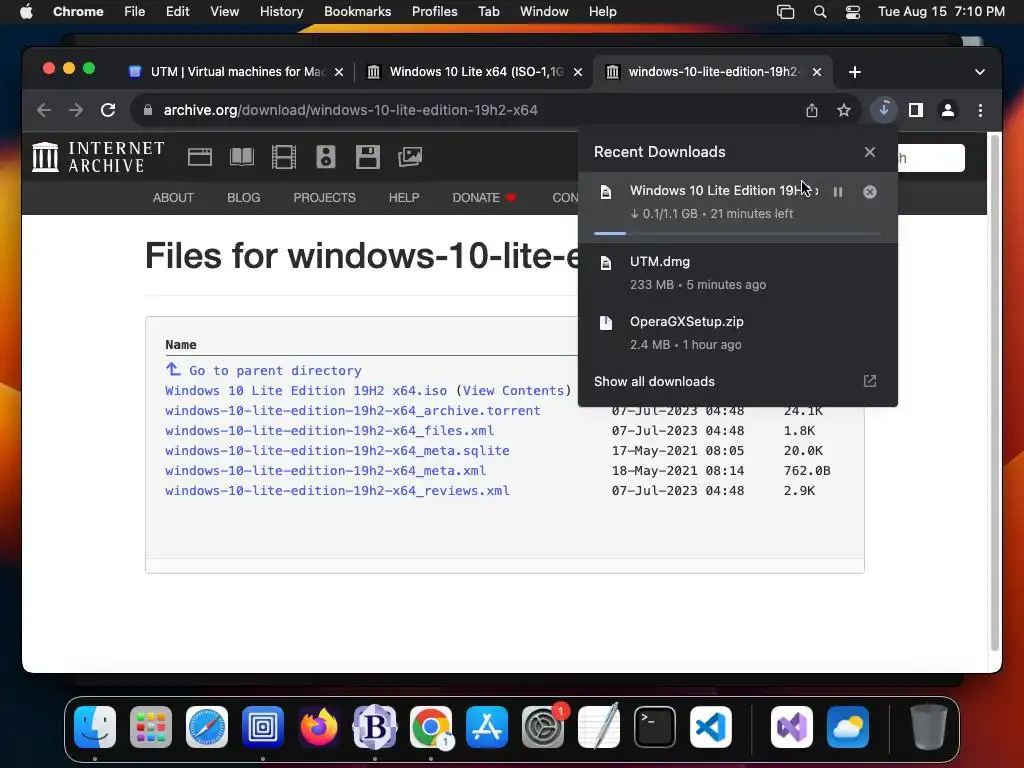Open the Audio speaker icon
1024x768 pixels.
click(325, 157)
